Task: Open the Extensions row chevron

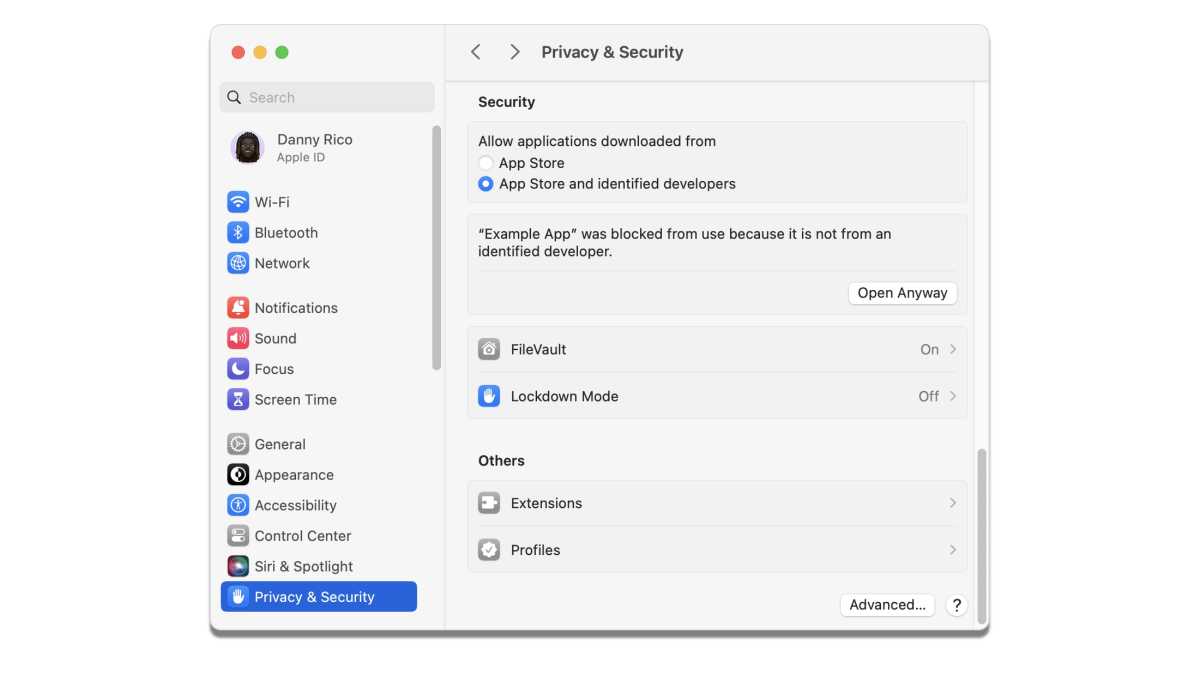Action: pyautogui.click(x=953, y=503)
